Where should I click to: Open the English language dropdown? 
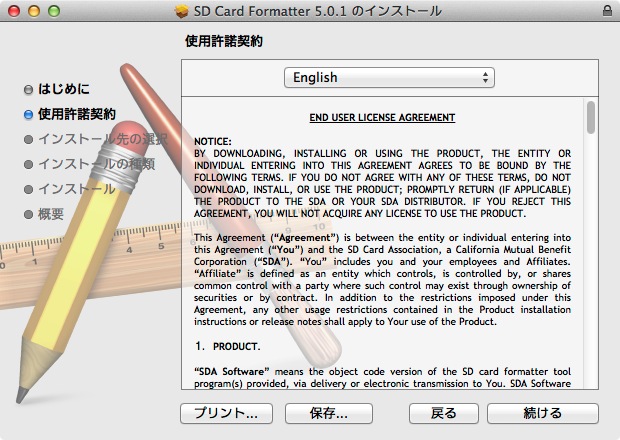pyautogui.click(x=389, y=77)
